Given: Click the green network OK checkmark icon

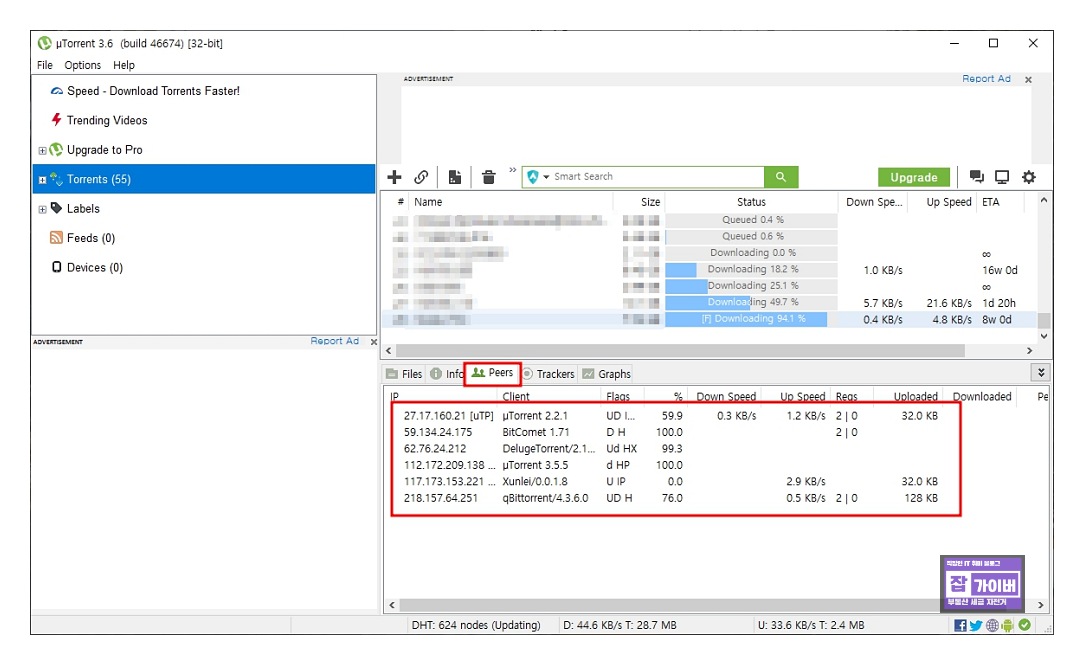Looking at the screenshot, I should pos(1025,625).
